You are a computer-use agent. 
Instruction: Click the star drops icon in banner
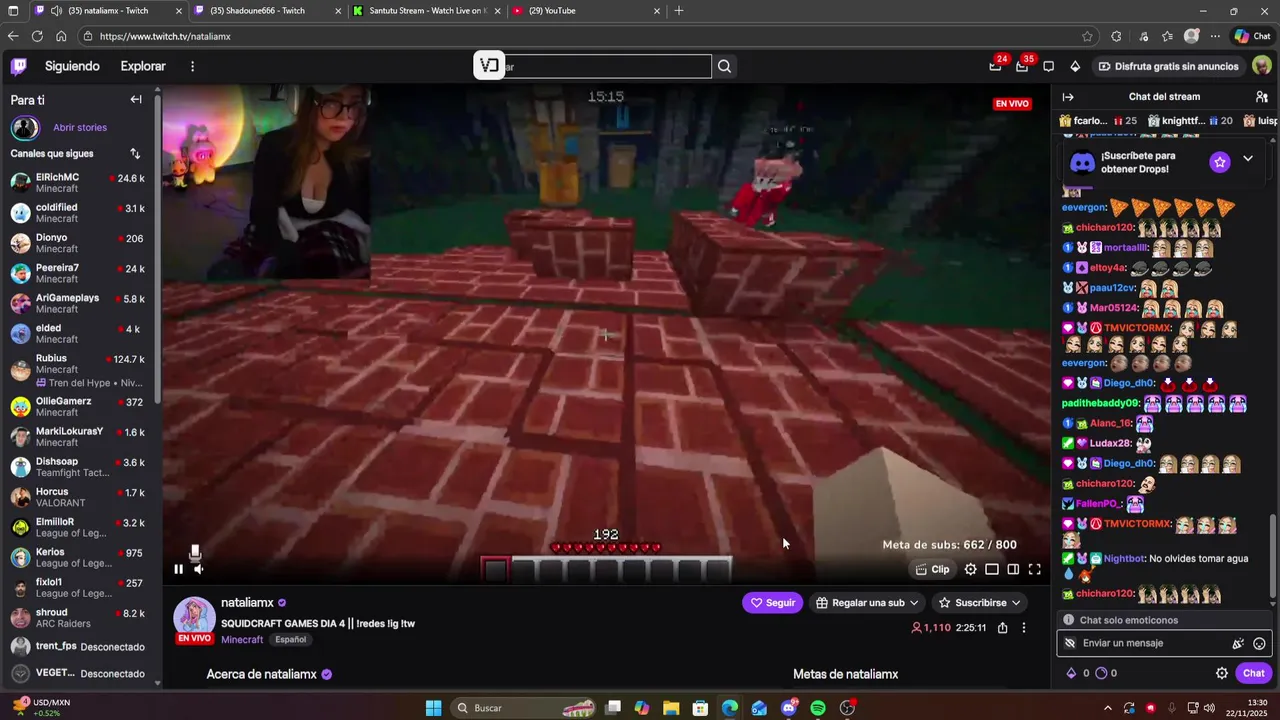[1219, 162]
